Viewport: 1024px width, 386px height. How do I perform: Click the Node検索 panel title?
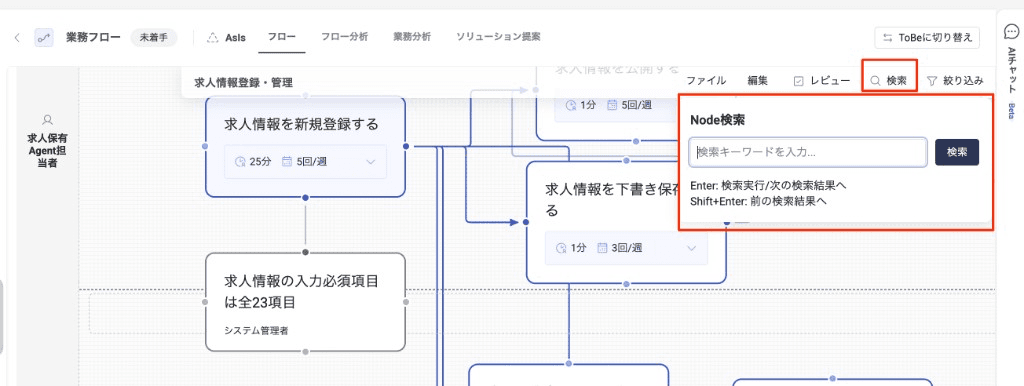(x=718, y=120)
